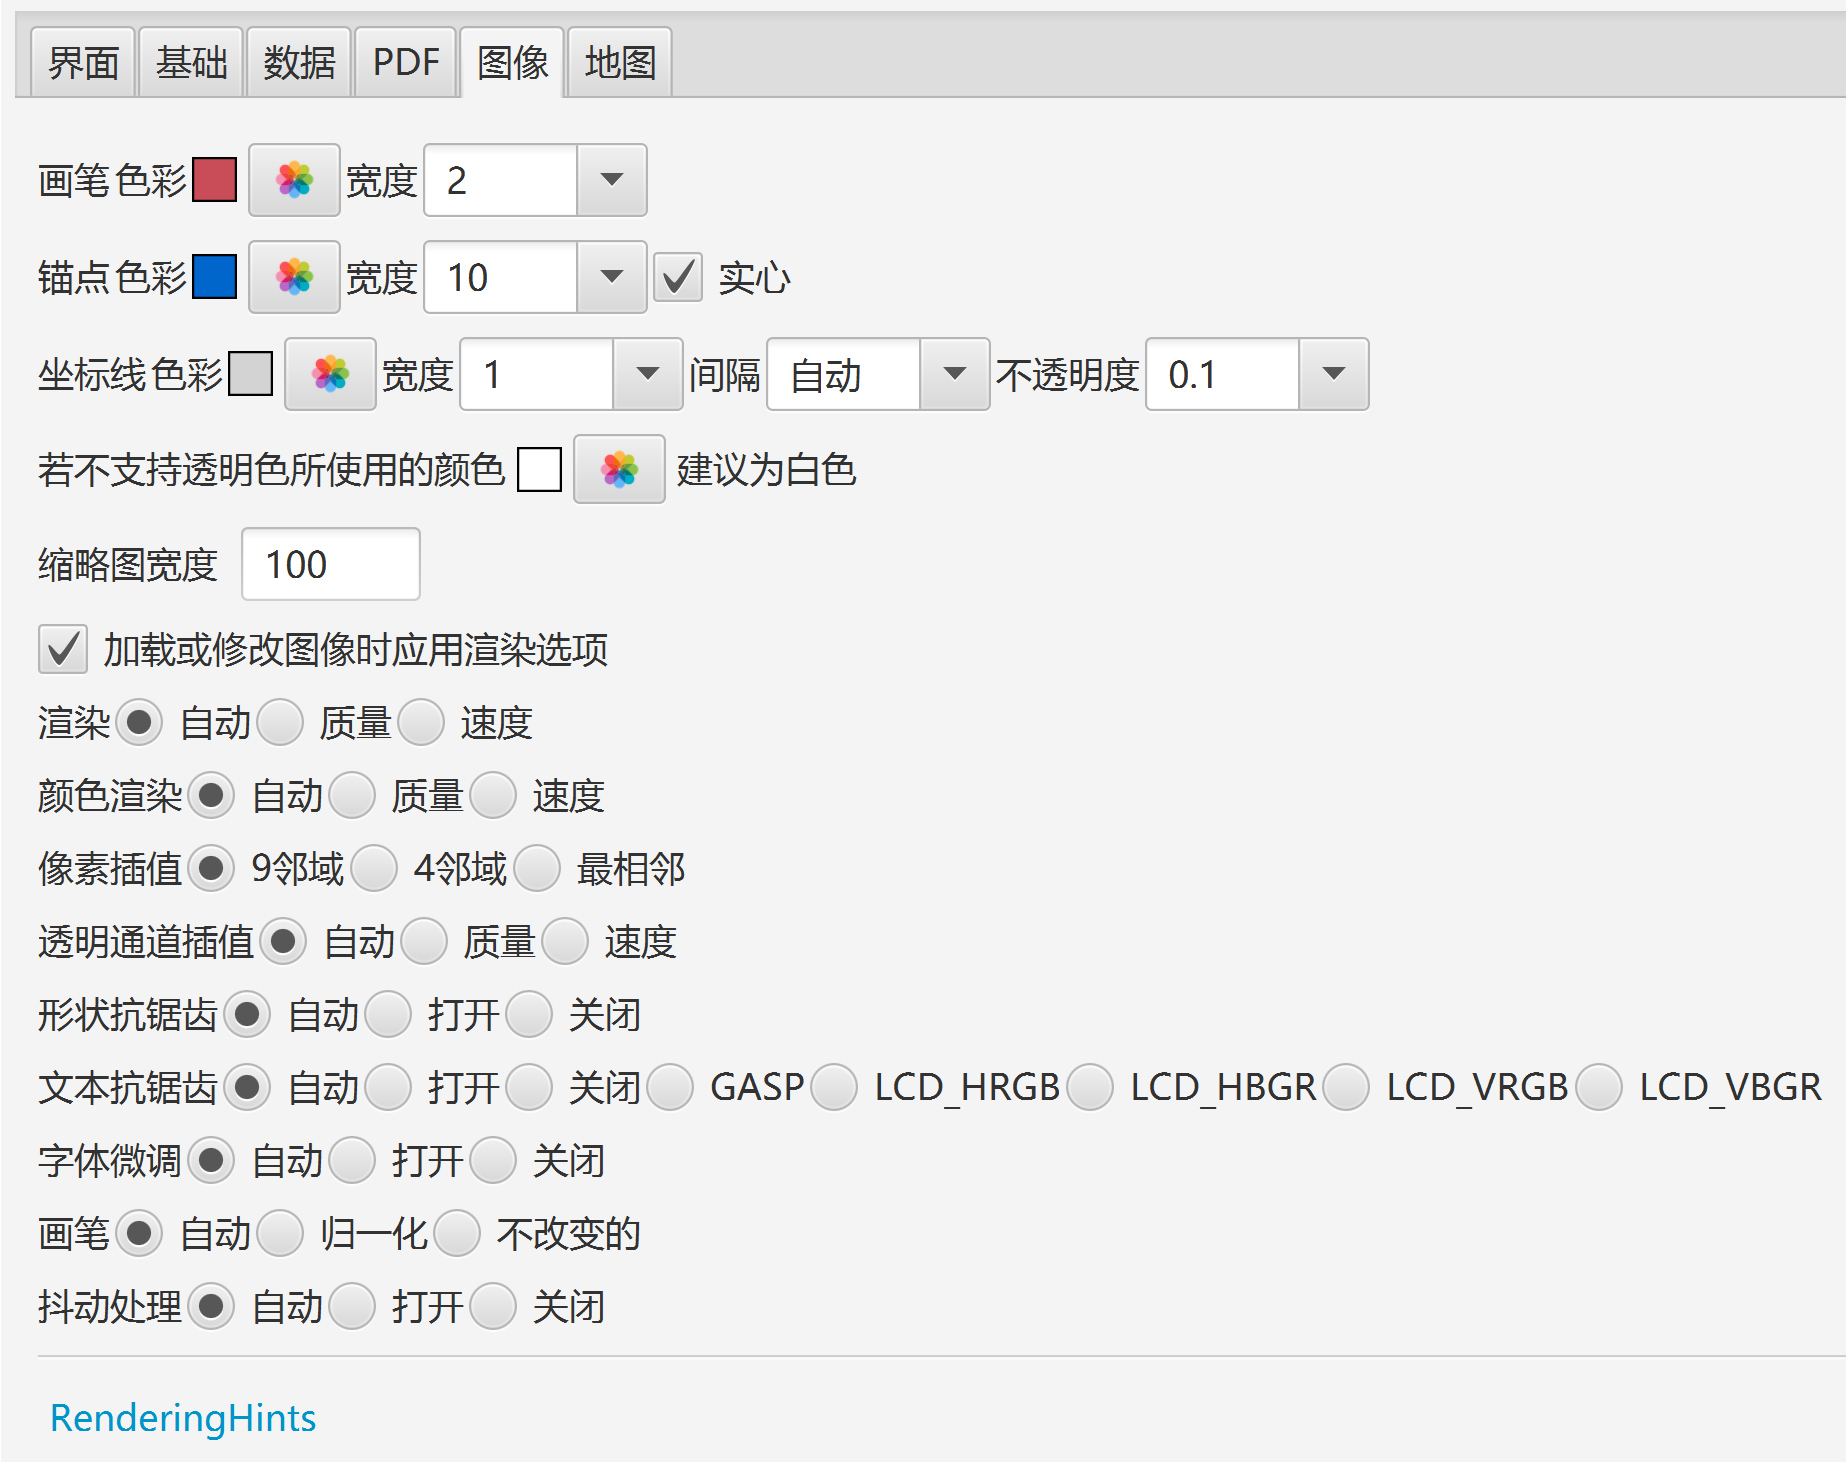This screenshot has height=1463, width=1846.
Task: Click the red 画笔色彩 color swatch
Action: pyautogui.click(x=214, y=180)
